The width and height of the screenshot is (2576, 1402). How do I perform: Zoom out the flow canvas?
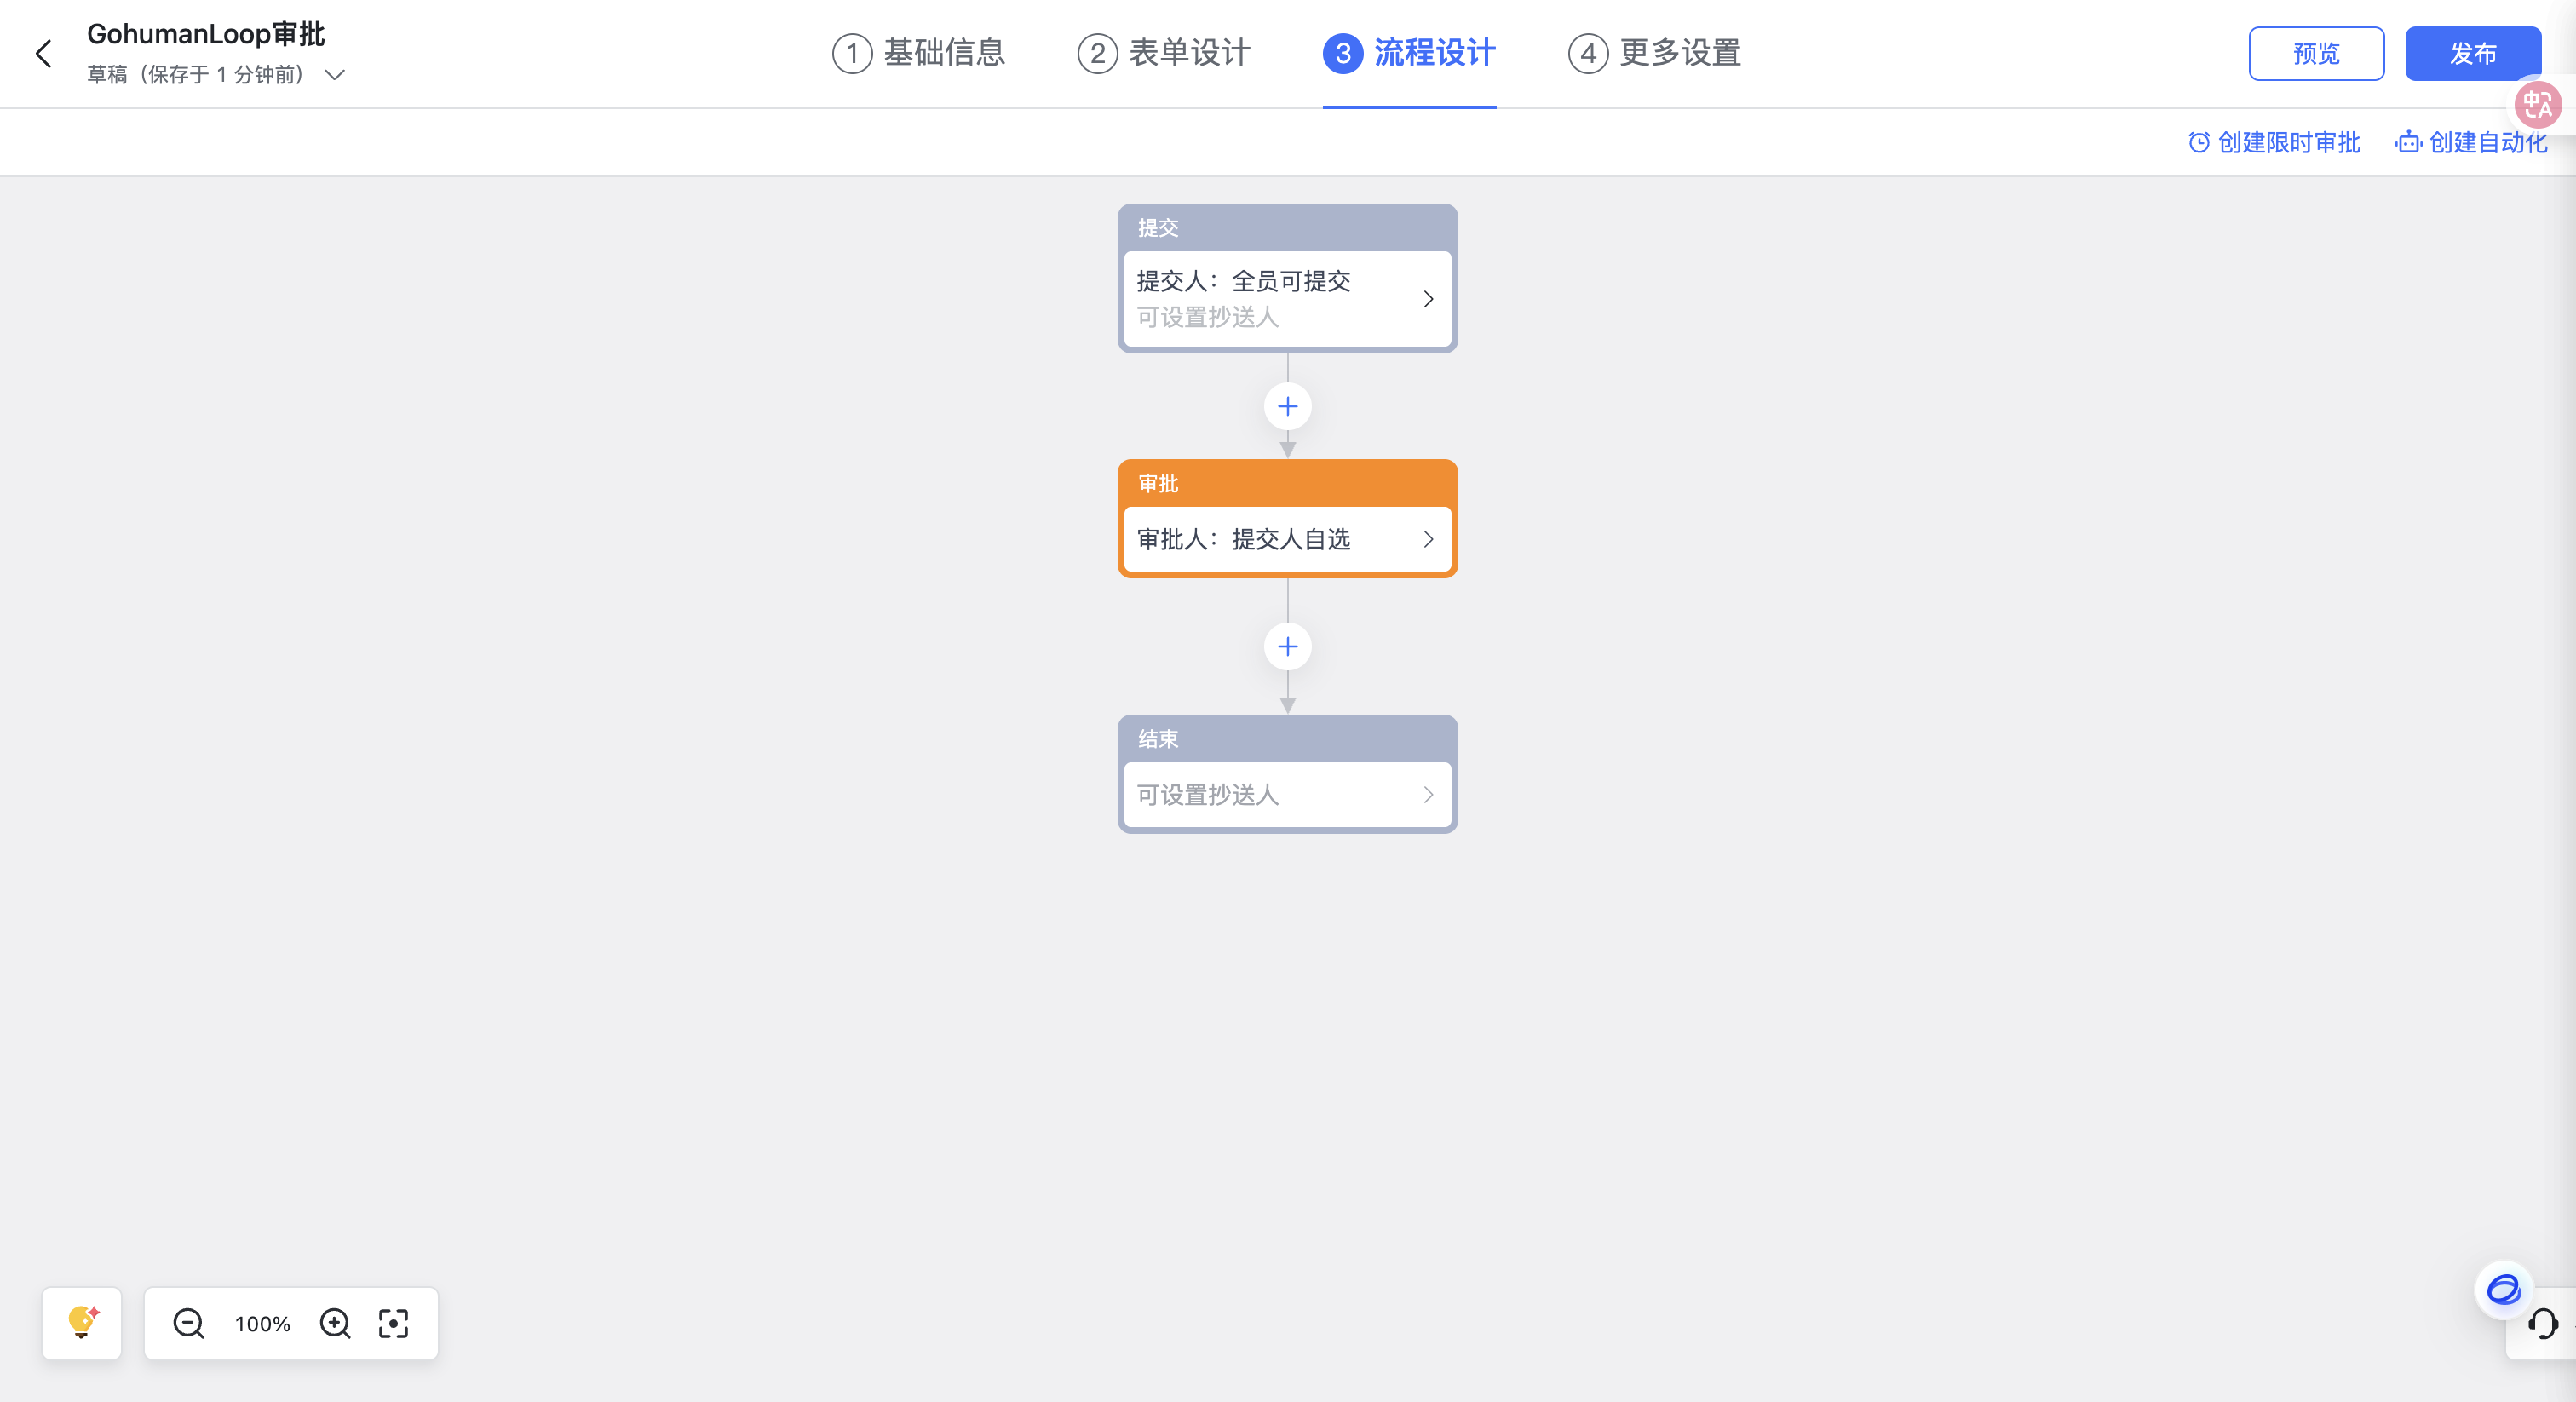188,1323
